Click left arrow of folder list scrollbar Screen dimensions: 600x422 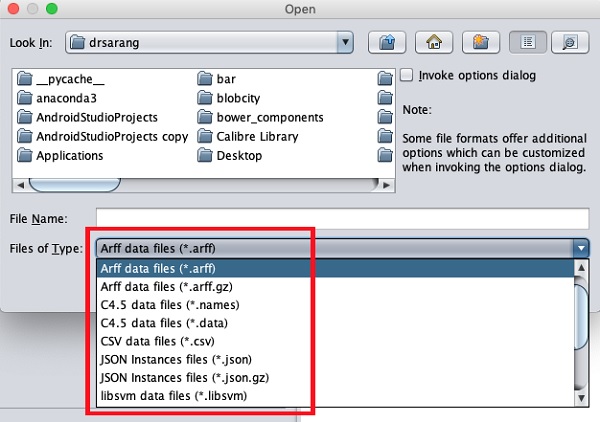21,185
